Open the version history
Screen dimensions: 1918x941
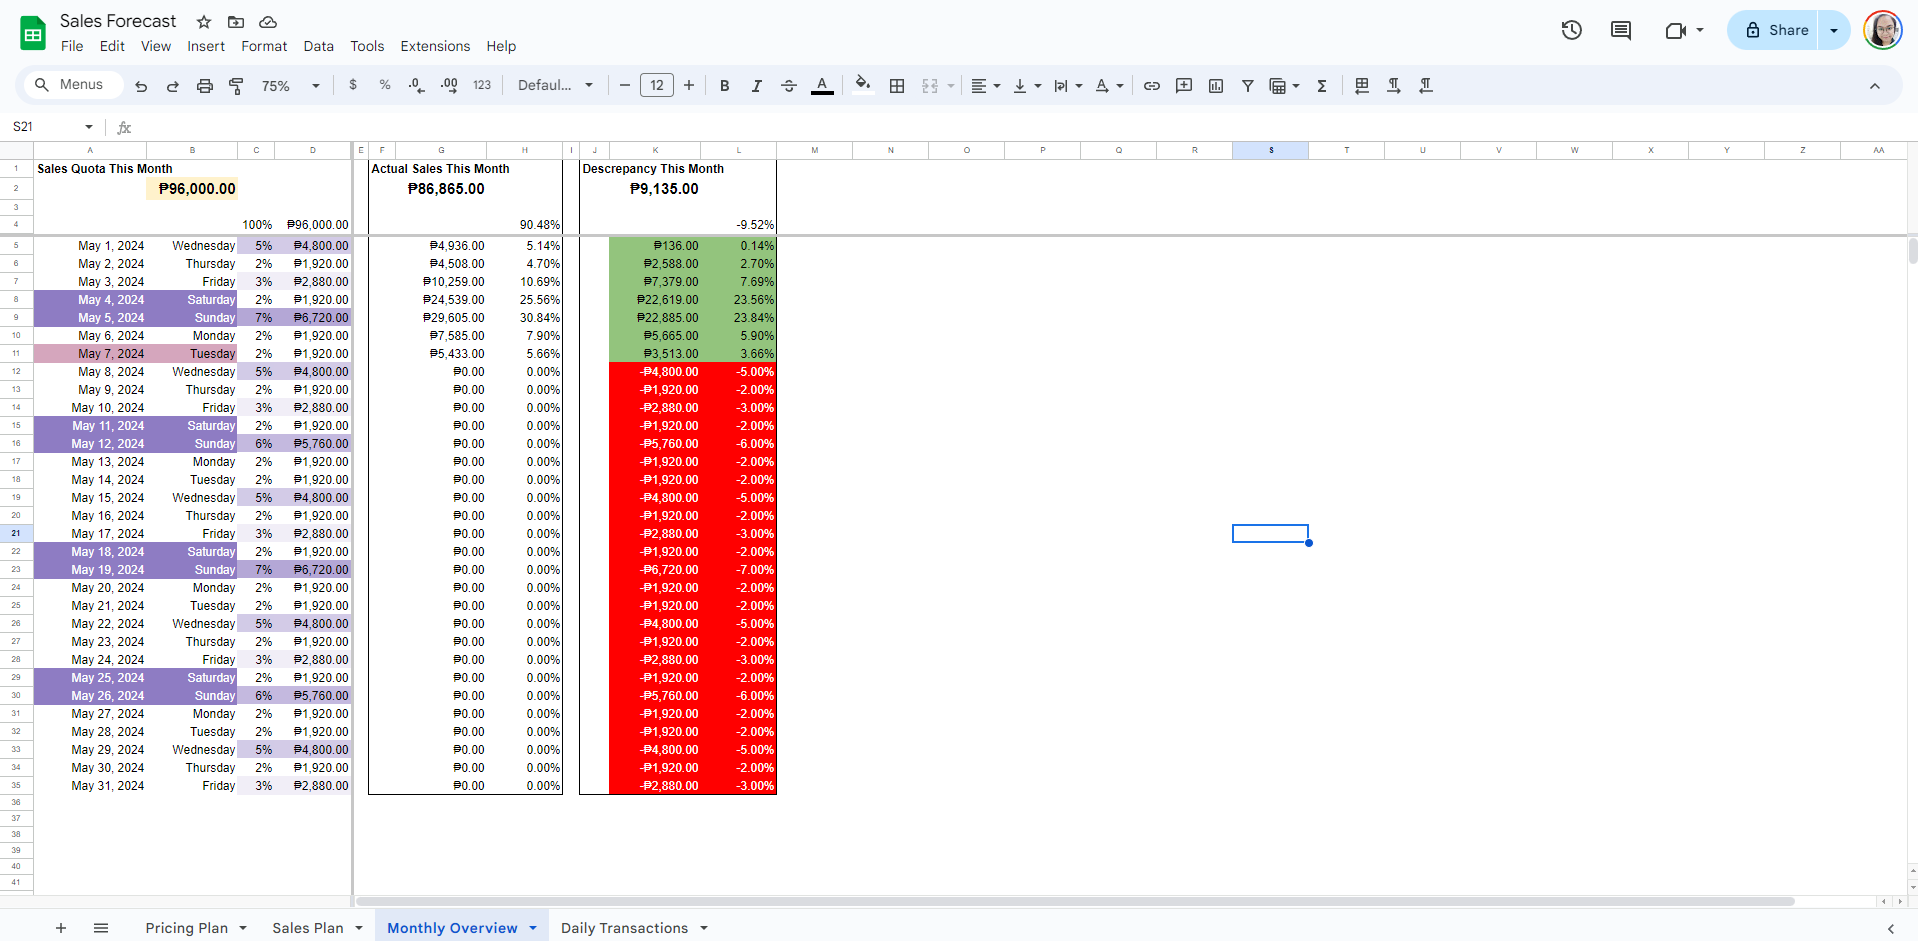point(1572,30)
